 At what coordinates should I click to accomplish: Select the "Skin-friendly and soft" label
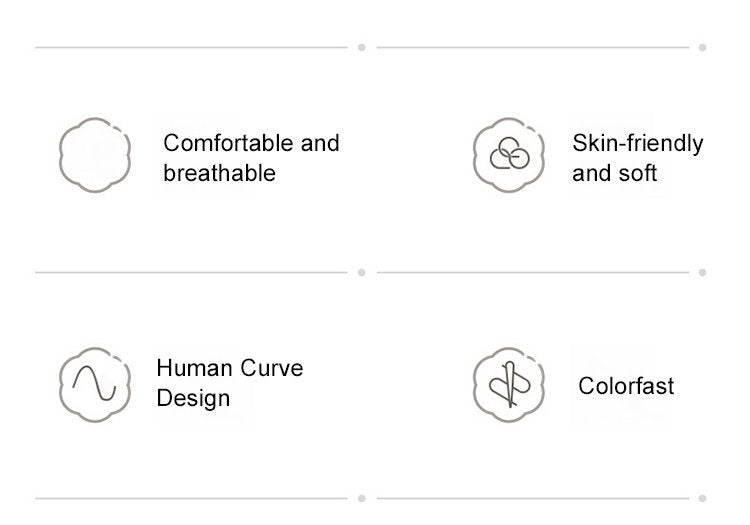pyautogui.click(x=637, y=158)
